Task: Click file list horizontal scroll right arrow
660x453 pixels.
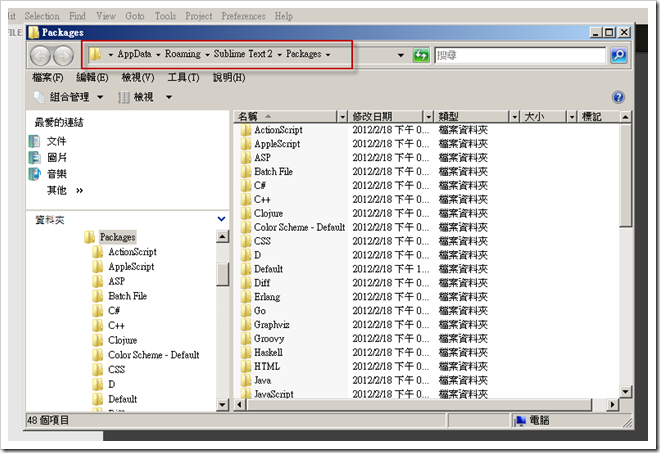Action: [x=612, y=405]
